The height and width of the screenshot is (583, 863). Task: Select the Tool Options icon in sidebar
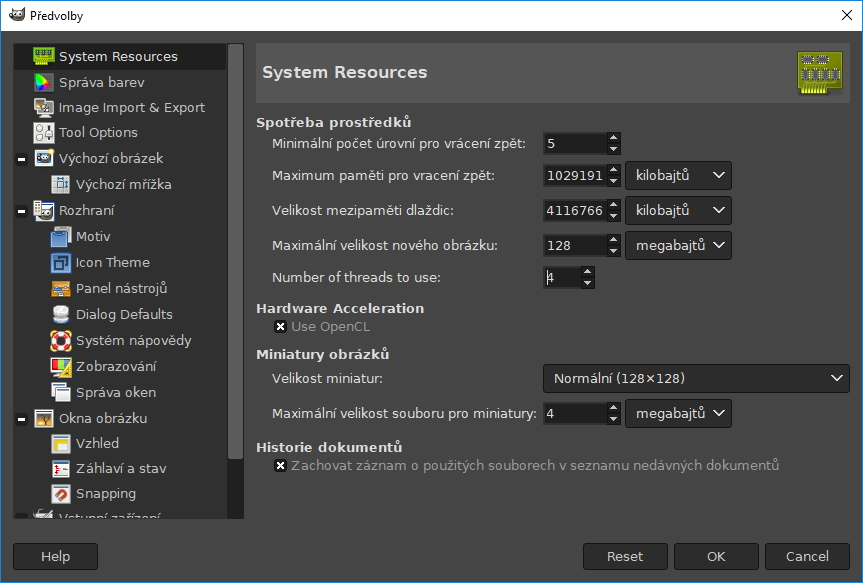pyautogui.click(x=43, y=132)
